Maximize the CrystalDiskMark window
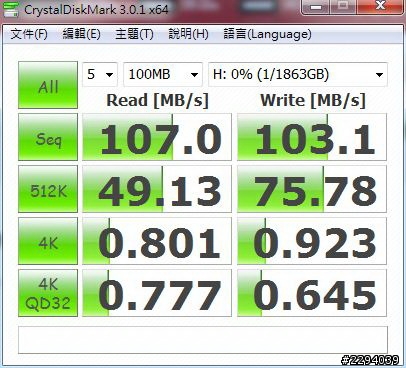 [343, 7]
